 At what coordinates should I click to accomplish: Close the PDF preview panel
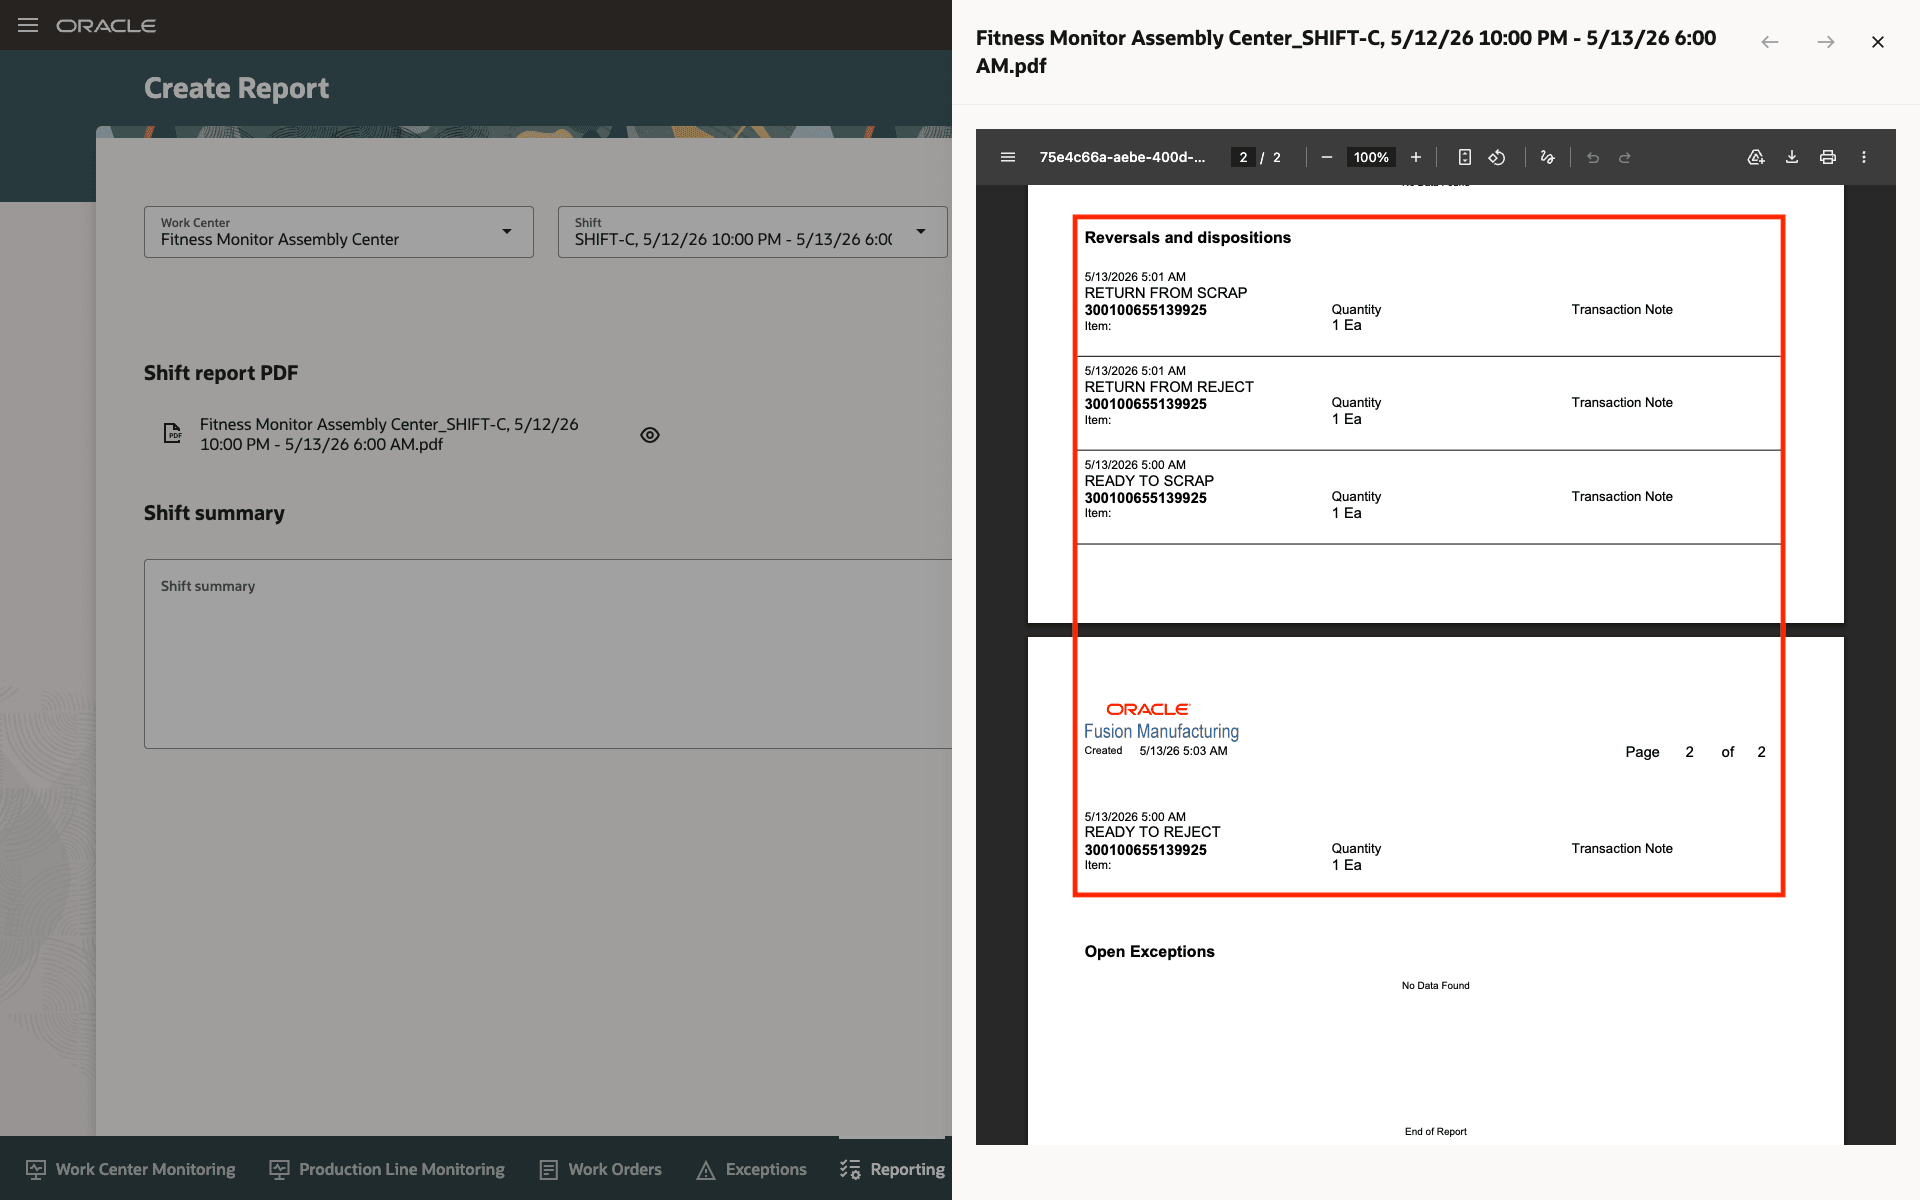point(1878,42)
